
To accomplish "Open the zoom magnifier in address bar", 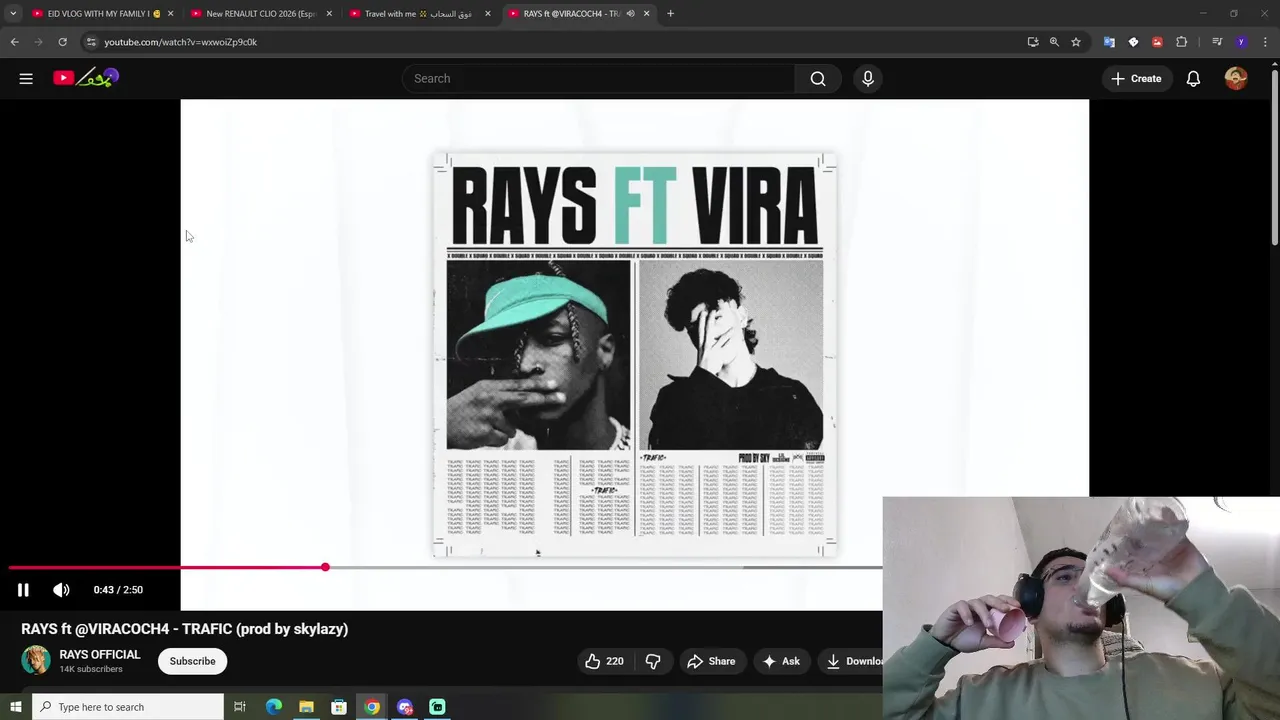I will point(1054,42).
